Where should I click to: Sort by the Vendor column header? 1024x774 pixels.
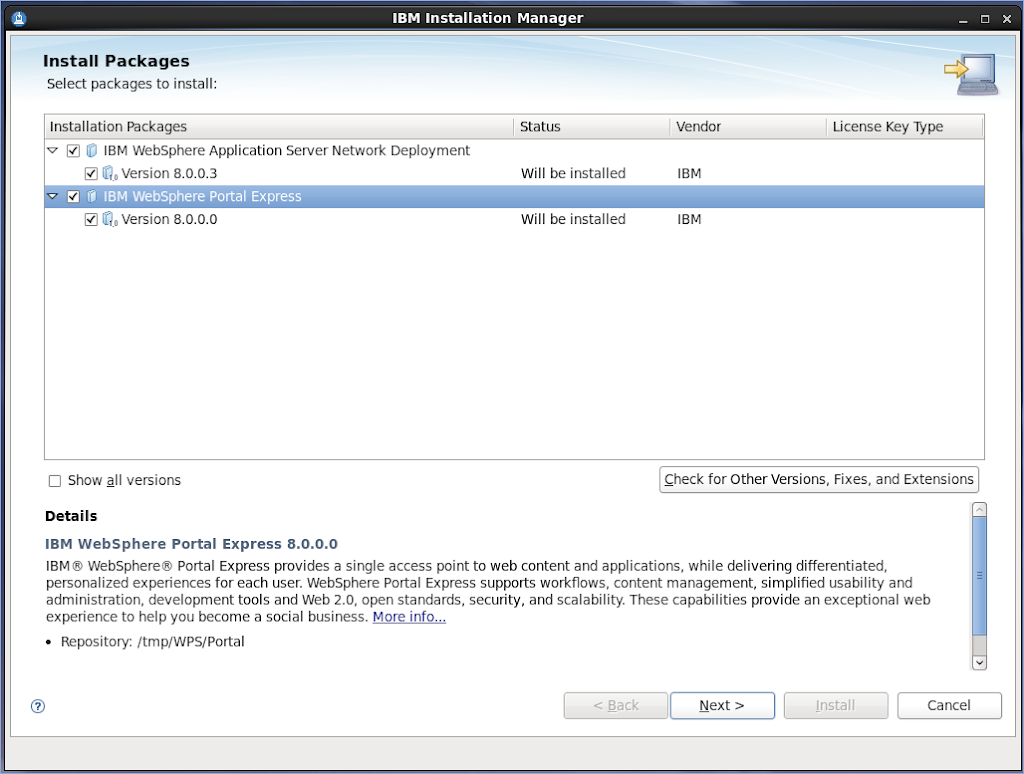coord(747,127)
